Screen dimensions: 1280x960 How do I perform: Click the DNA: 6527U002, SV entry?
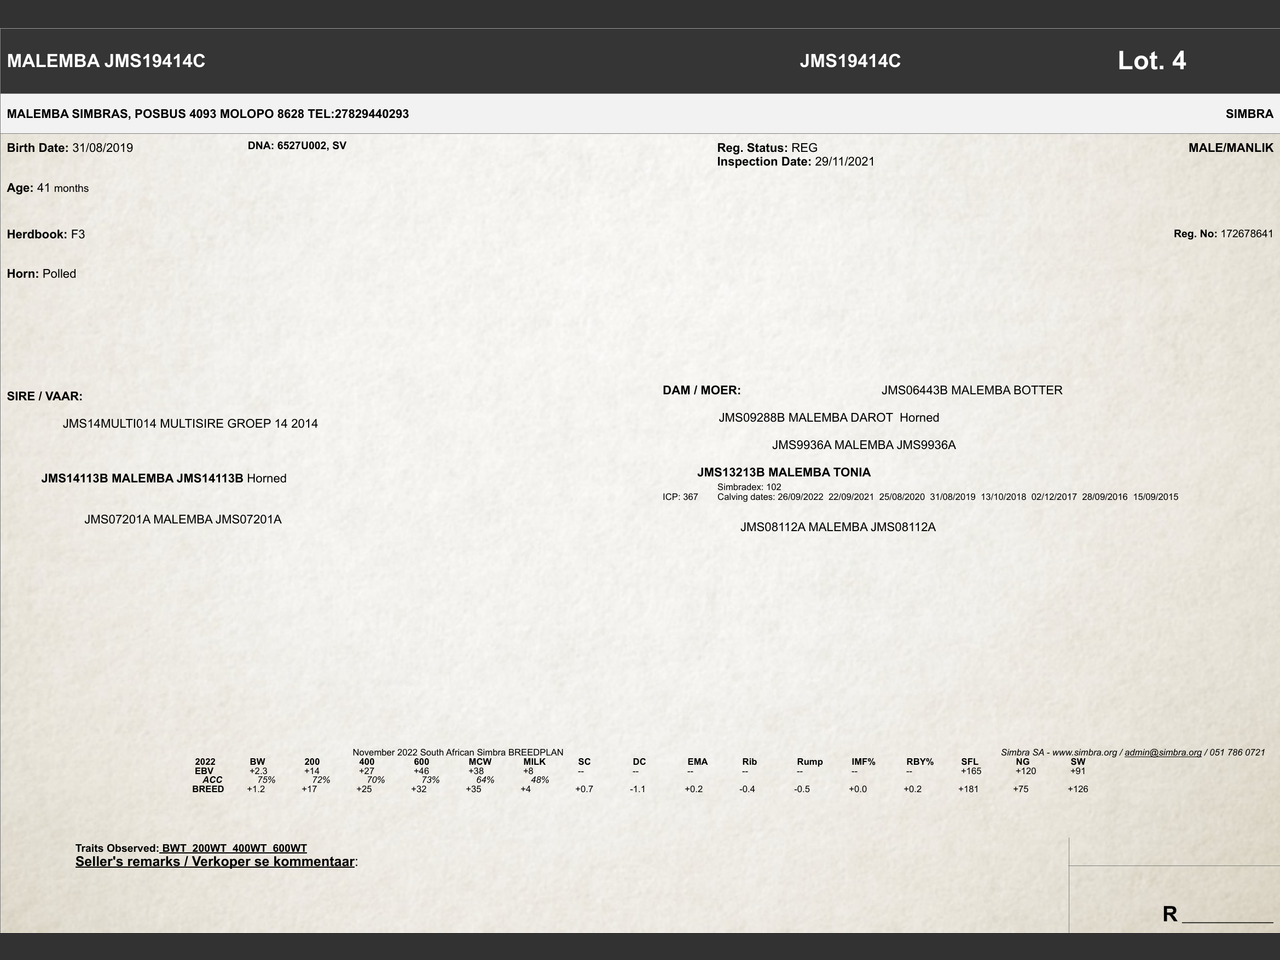[x=297, y=146]
